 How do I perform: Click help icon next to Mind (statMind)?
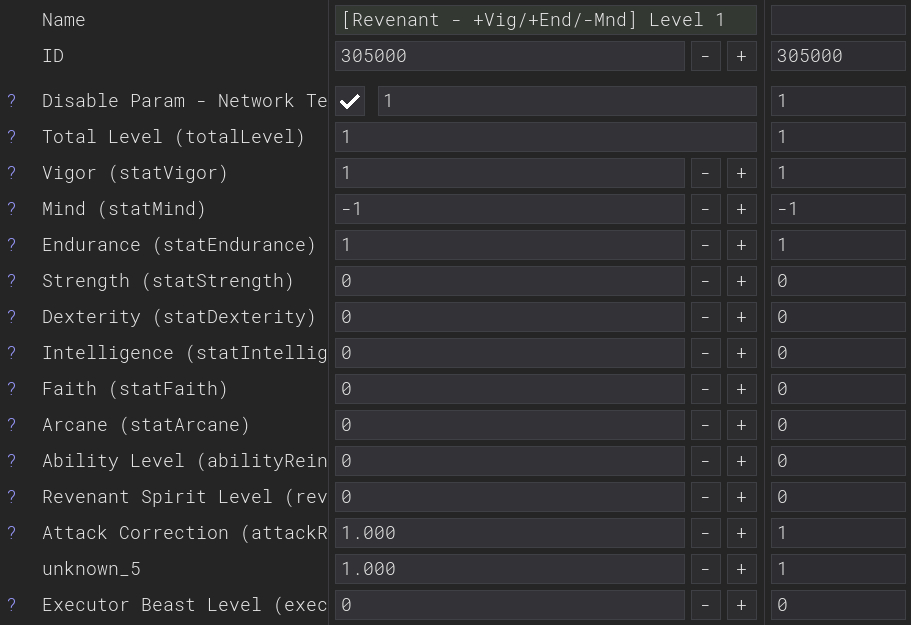(x=12, y=209)
